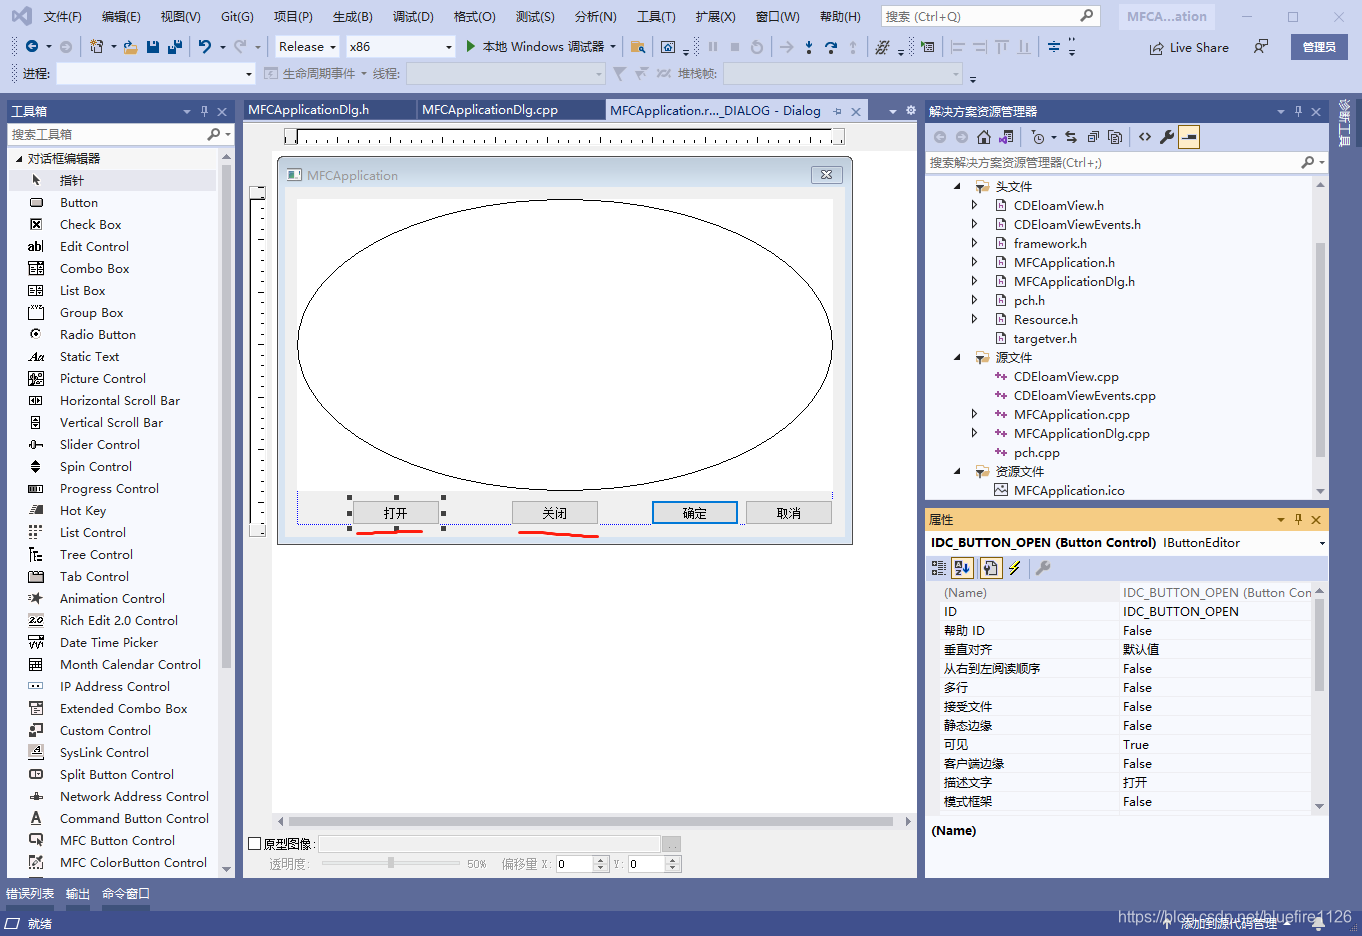Screen dimensions: 1362x936
Task: Pin the Solution Explorer panel with pushpin
Action: coord(1298,111)
